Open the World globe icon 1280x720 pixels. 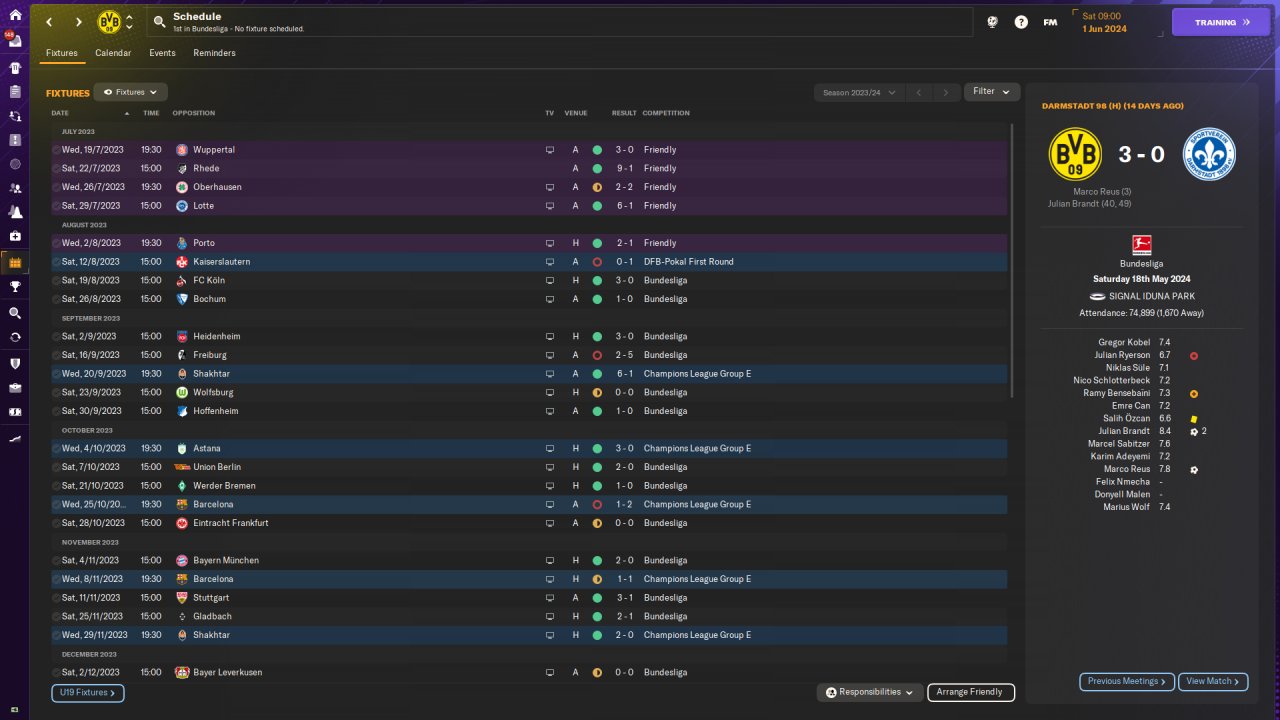pyautogui.click(x=992, y=22)
